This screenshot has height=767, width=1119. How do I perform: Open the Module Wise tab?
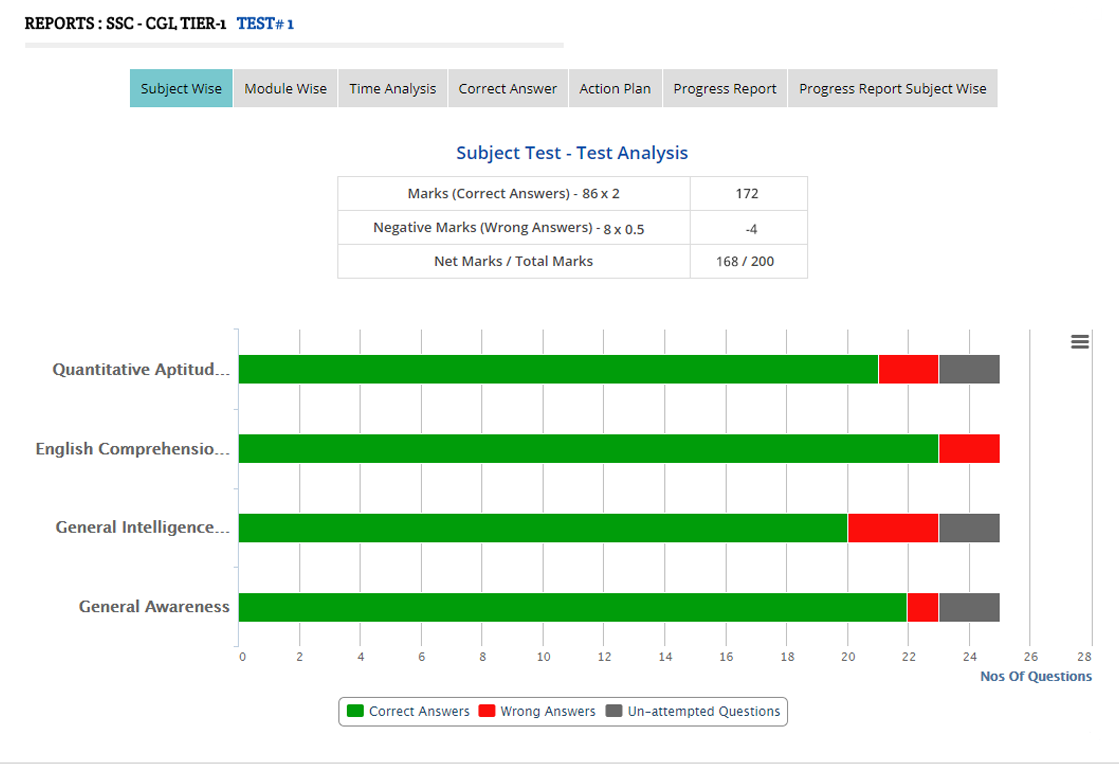click(285, 88)
